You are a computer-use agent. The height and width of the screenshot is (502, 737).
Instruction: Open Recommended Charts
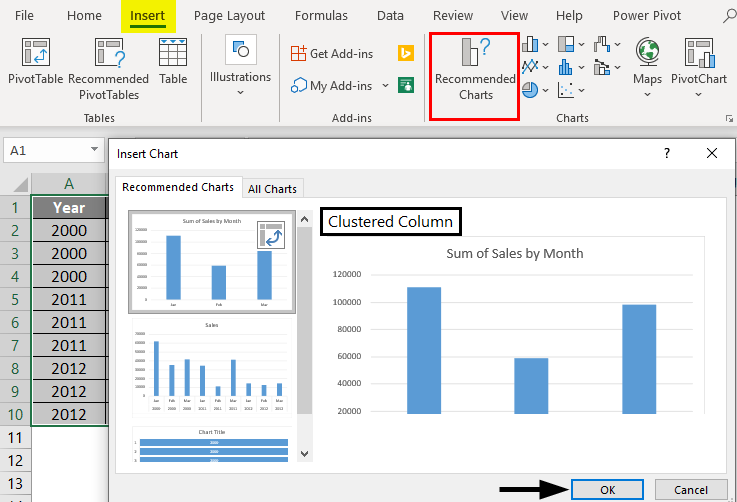tap(475, 76)
